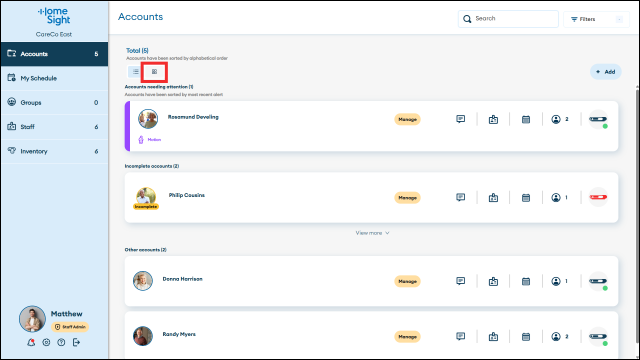
Task: Open My Schedule in sidebar
Action: [x=54, y=78]
